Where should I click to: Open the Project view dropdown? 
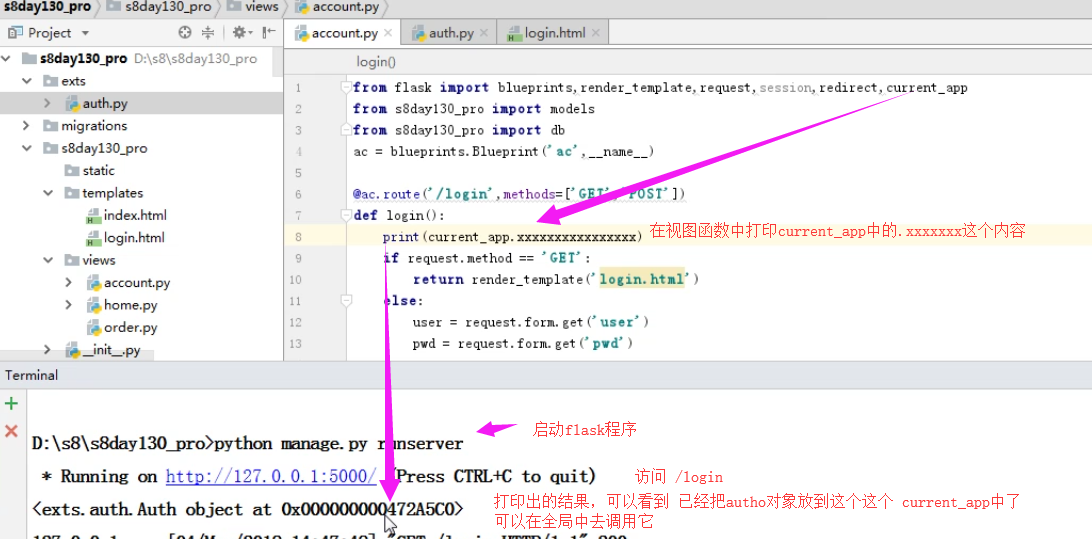(x=85, y=33)
